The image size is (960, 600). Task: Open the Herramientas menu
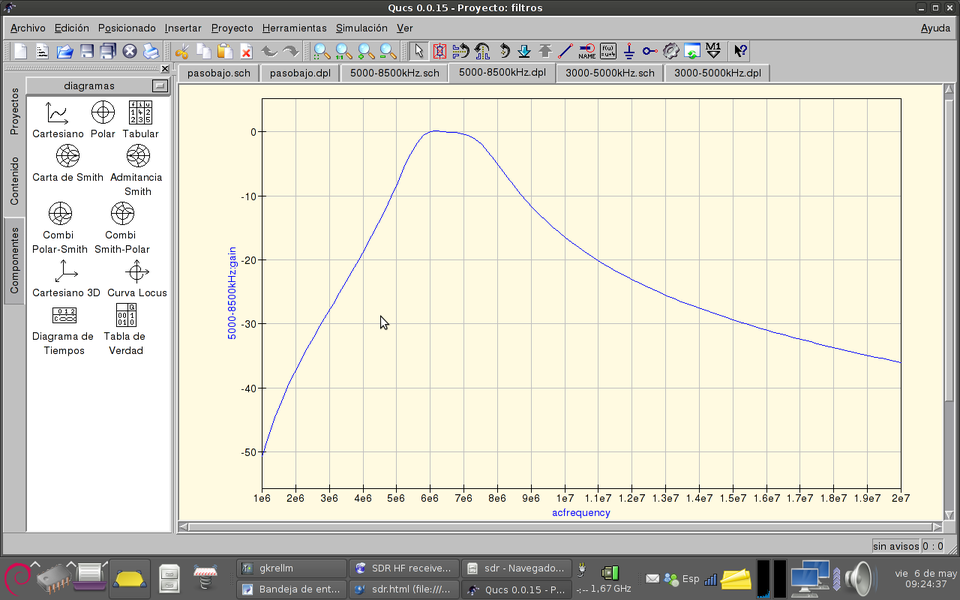coord(294,28)
